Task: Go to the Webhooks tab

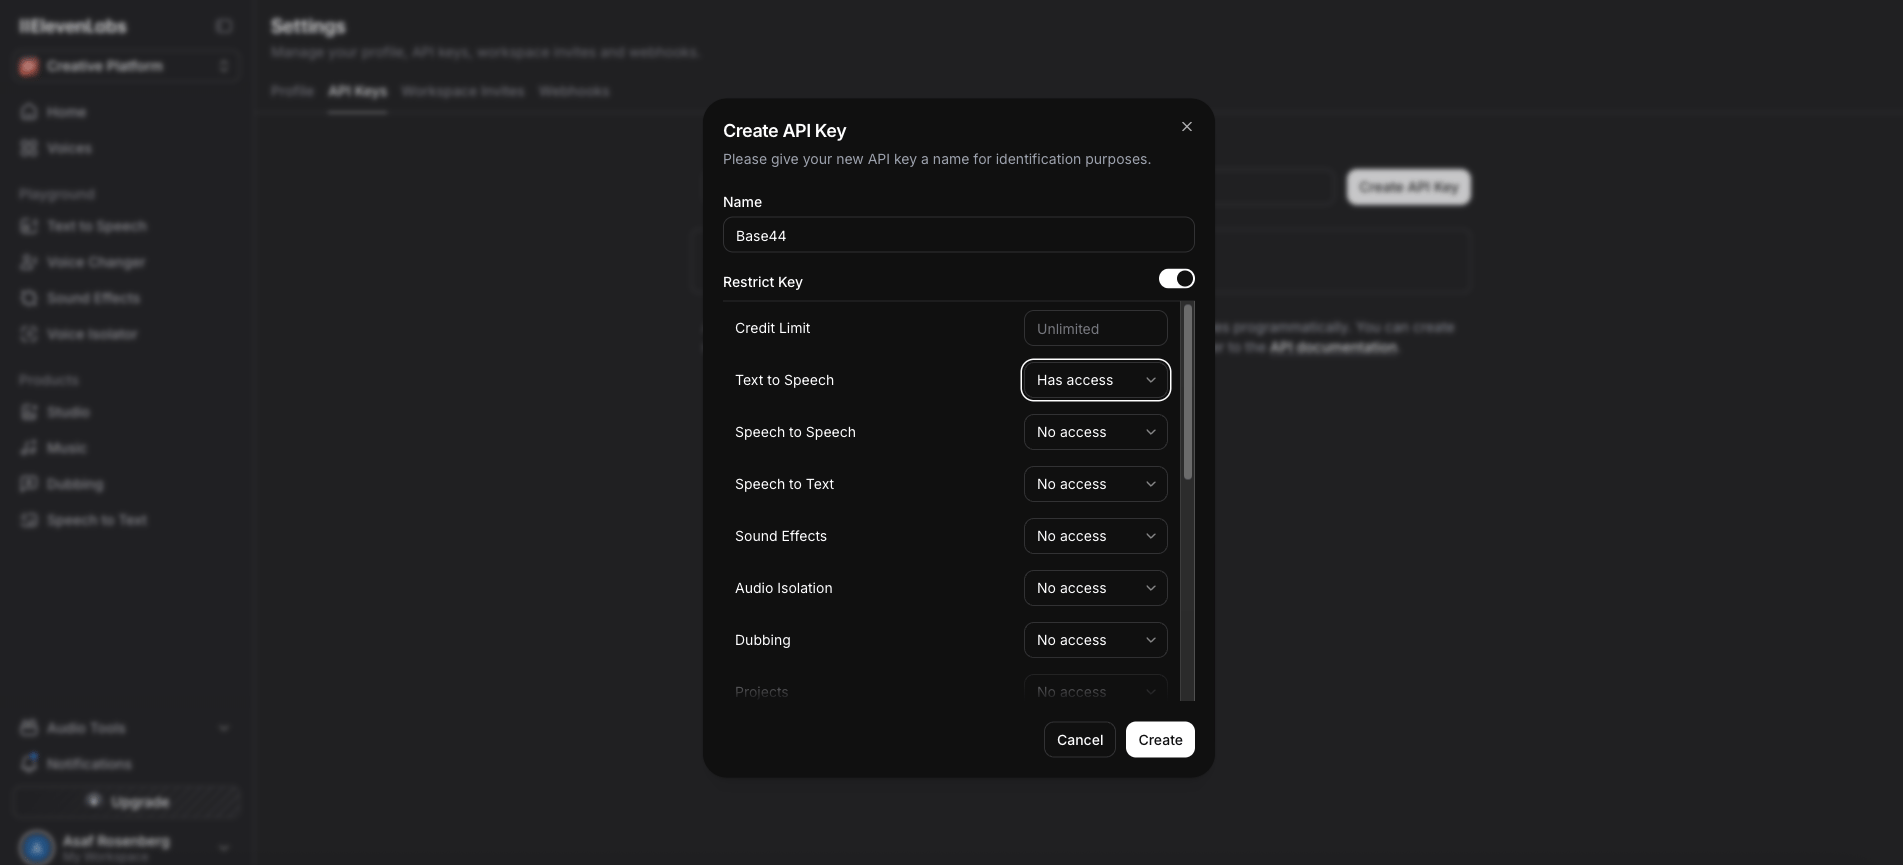Action: 574,91
